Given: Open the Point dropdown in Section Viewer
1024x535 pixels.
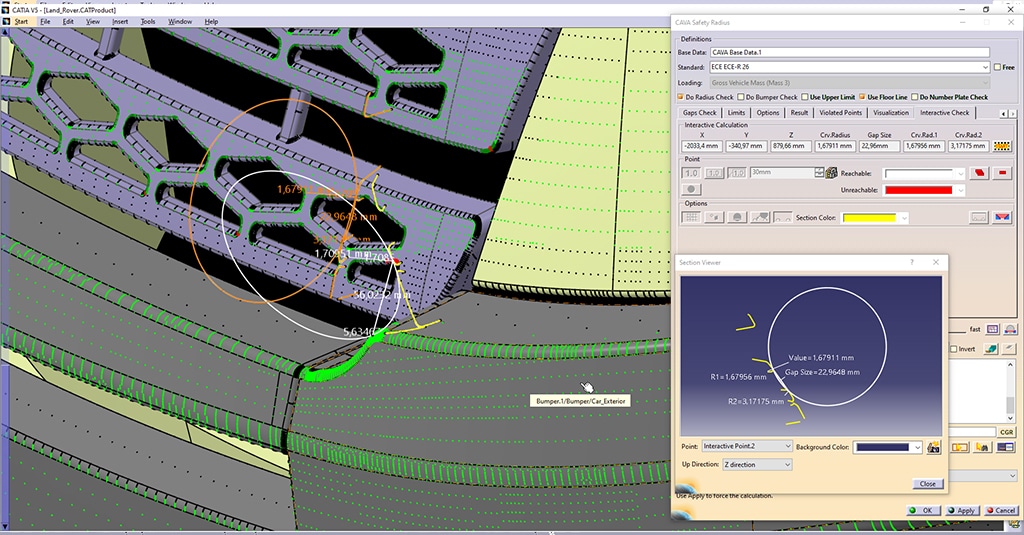Looking at the screenshot, I should pyautogui.click(x=747, y=446).
